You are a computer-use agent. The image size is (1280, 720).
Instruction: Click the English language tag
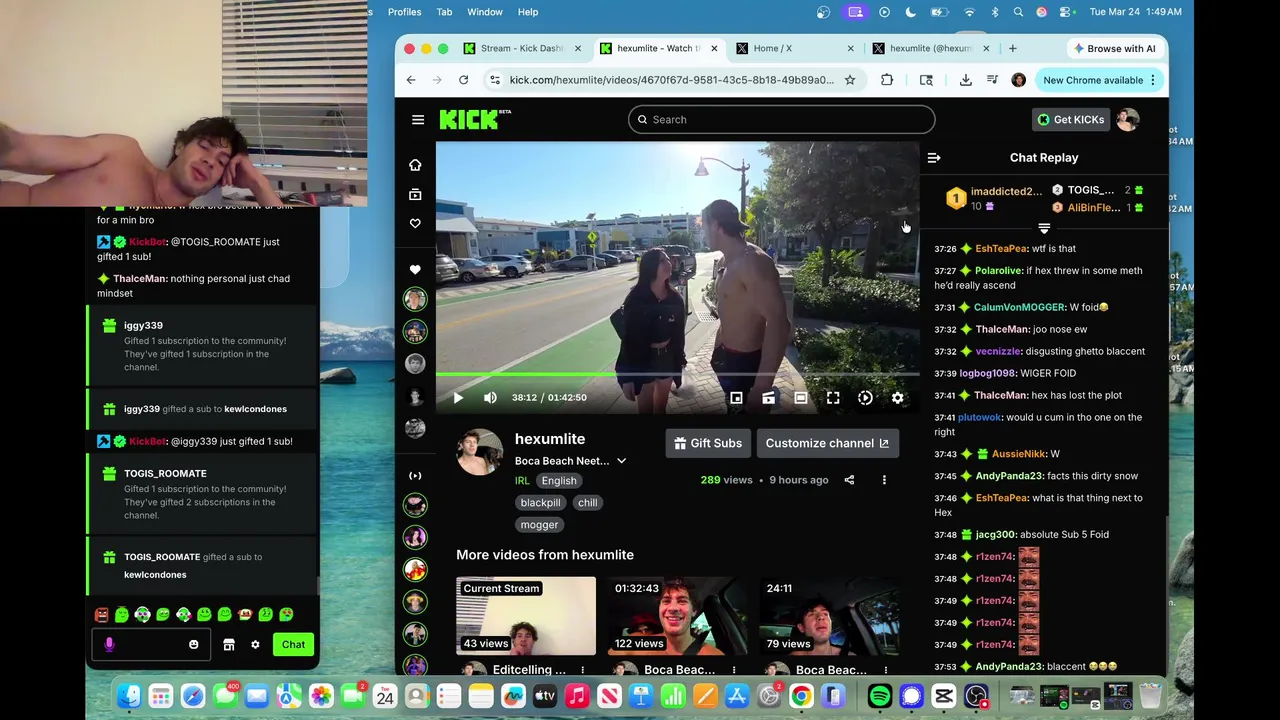coord(559,481)
